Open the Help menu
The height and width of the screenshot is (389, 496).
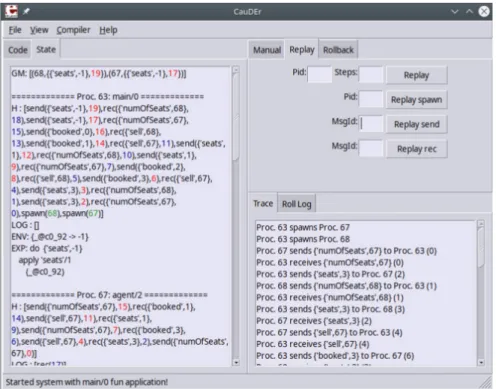tap(108, 30)
